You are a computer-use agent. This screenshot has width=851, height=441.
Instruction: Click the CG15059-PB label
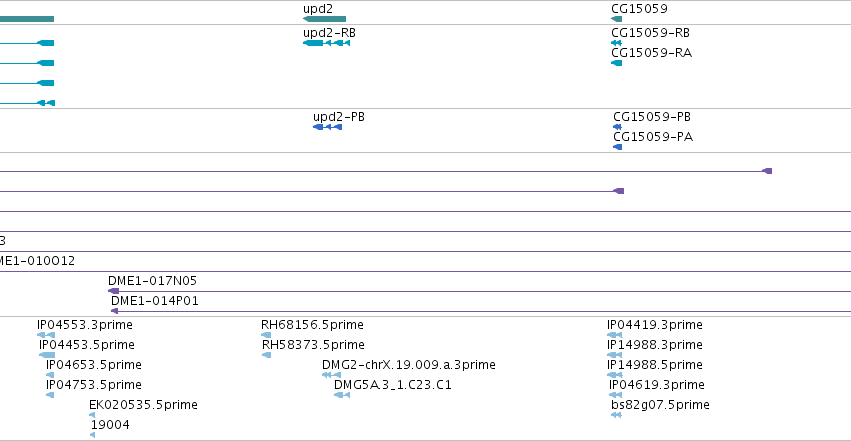point(652,117)
